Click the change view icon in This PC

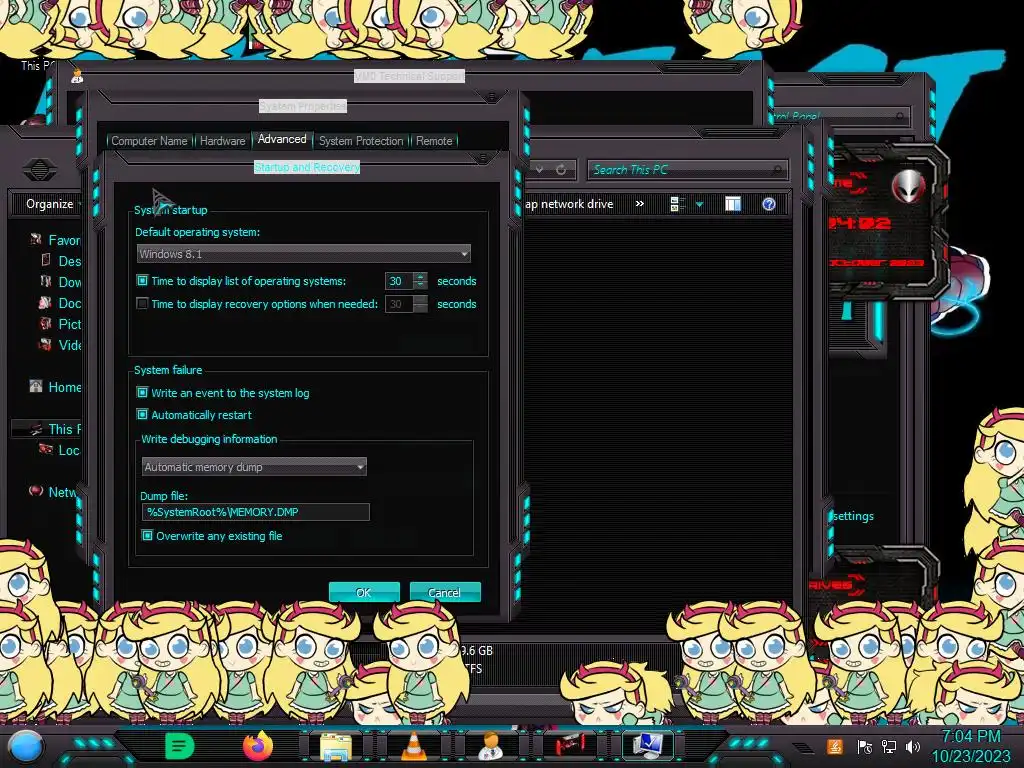pyautogui.click(x=677, y=204)
